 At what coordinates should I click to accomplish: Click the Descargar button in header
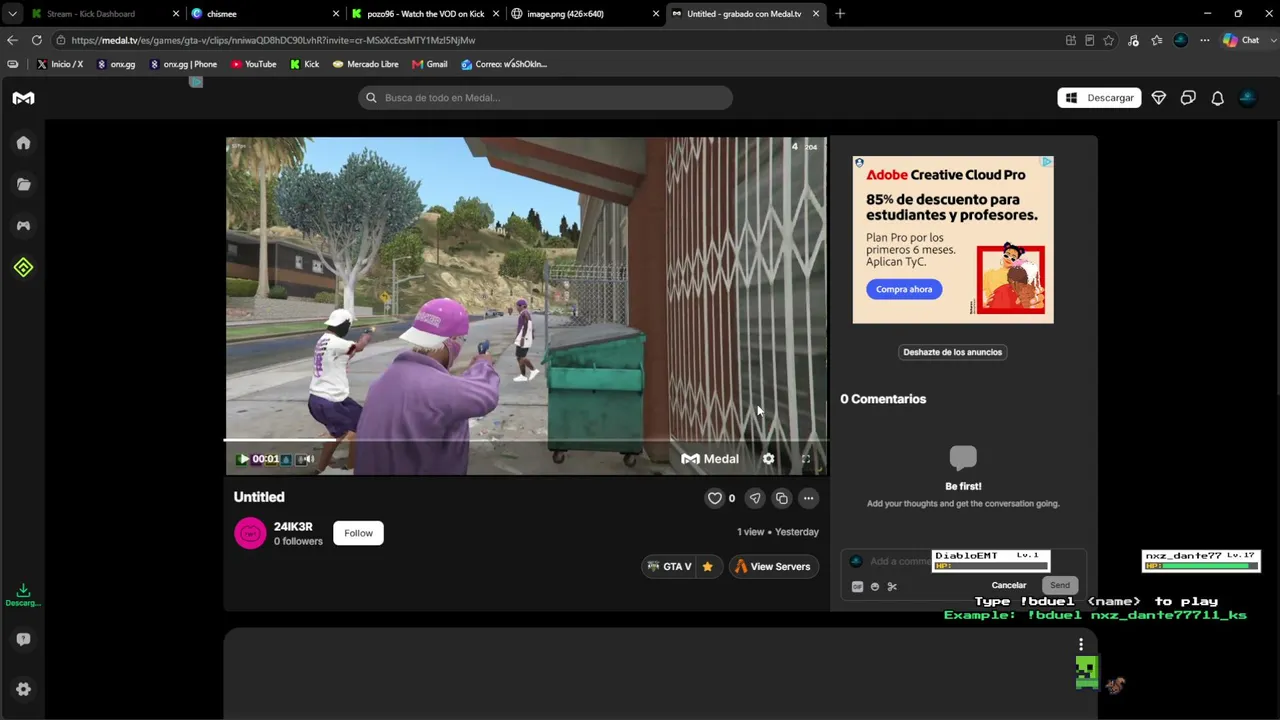tap(1099, 98)
